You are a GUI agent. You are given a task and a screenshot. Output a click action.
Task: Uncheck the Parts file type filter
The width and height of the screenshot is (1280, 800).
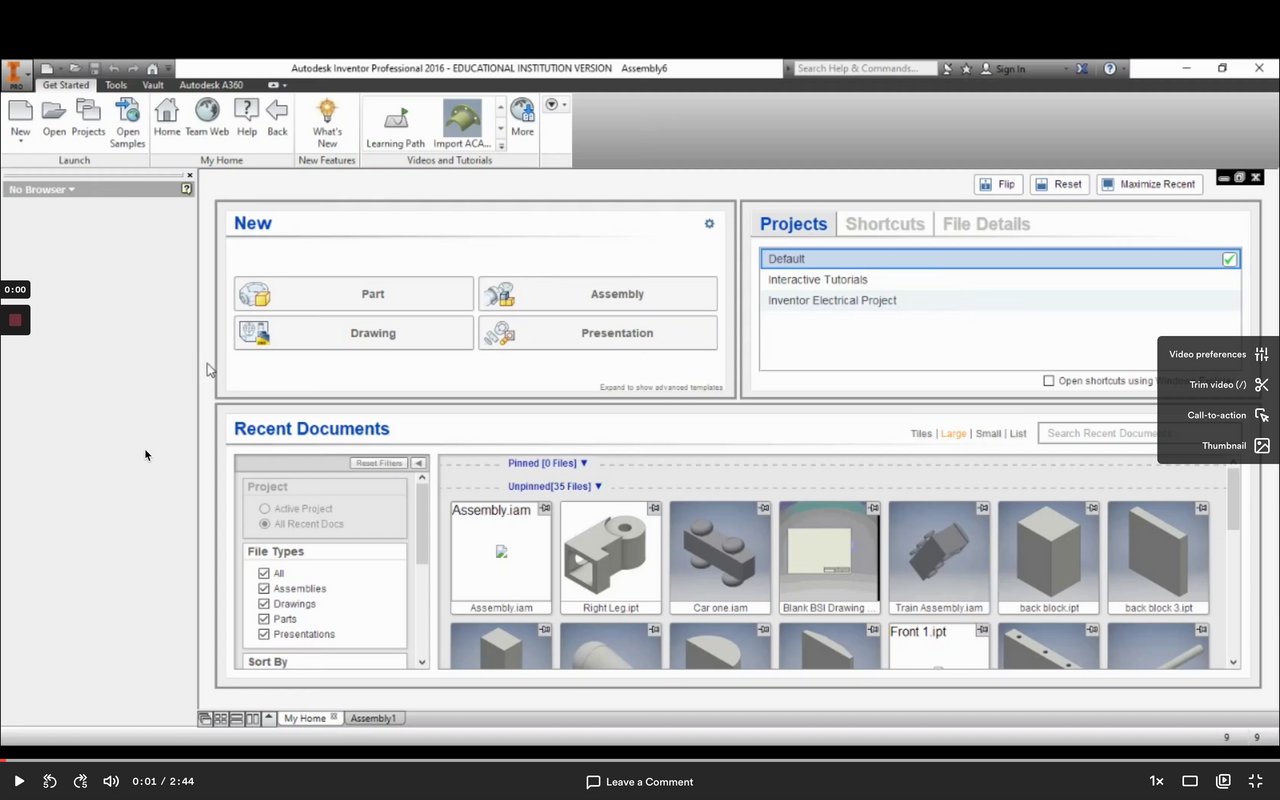264,618
